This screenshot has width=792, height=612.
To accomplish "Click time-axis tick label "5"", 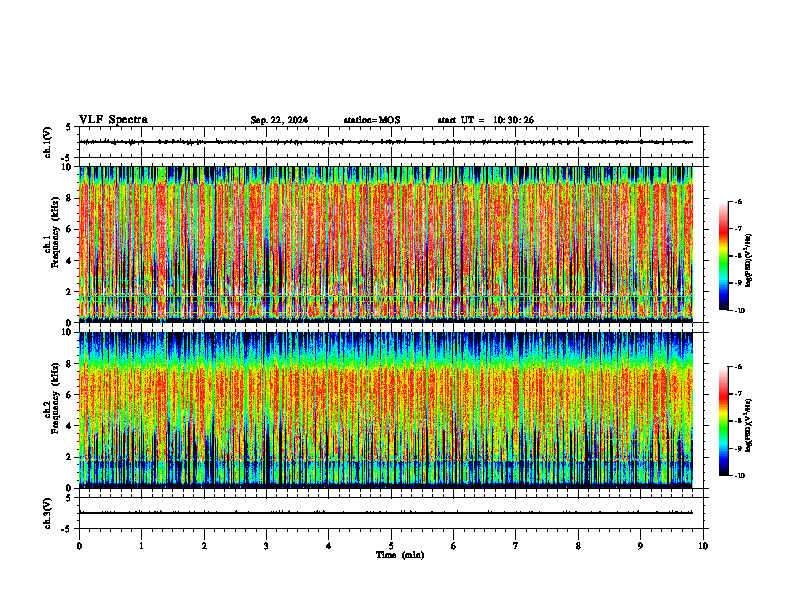I will 391,546.
